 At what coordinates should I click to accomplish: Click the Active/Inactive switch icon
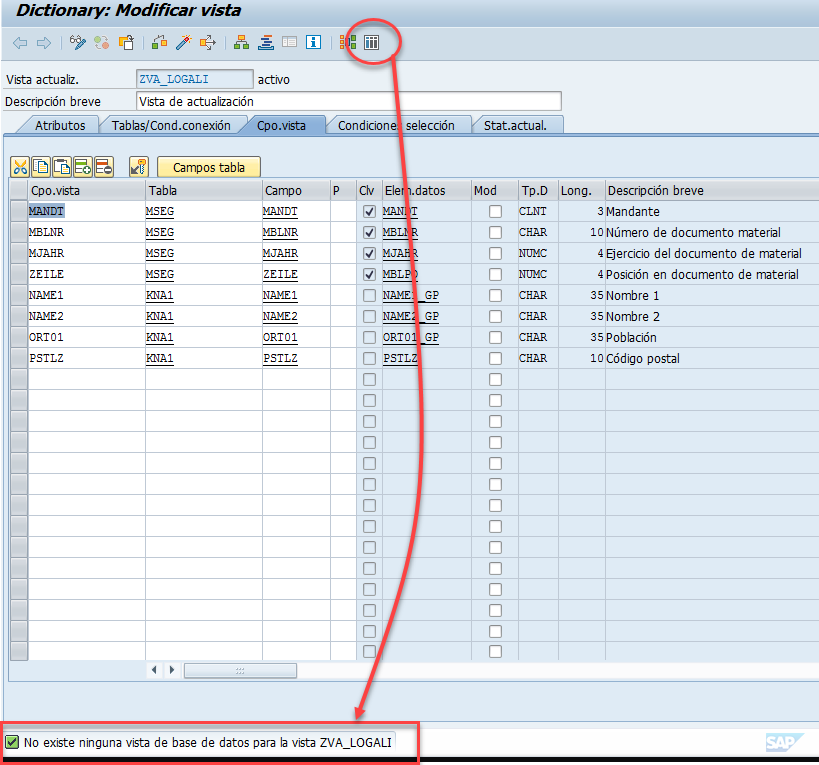pyautogui.click(x=102, y=42)
